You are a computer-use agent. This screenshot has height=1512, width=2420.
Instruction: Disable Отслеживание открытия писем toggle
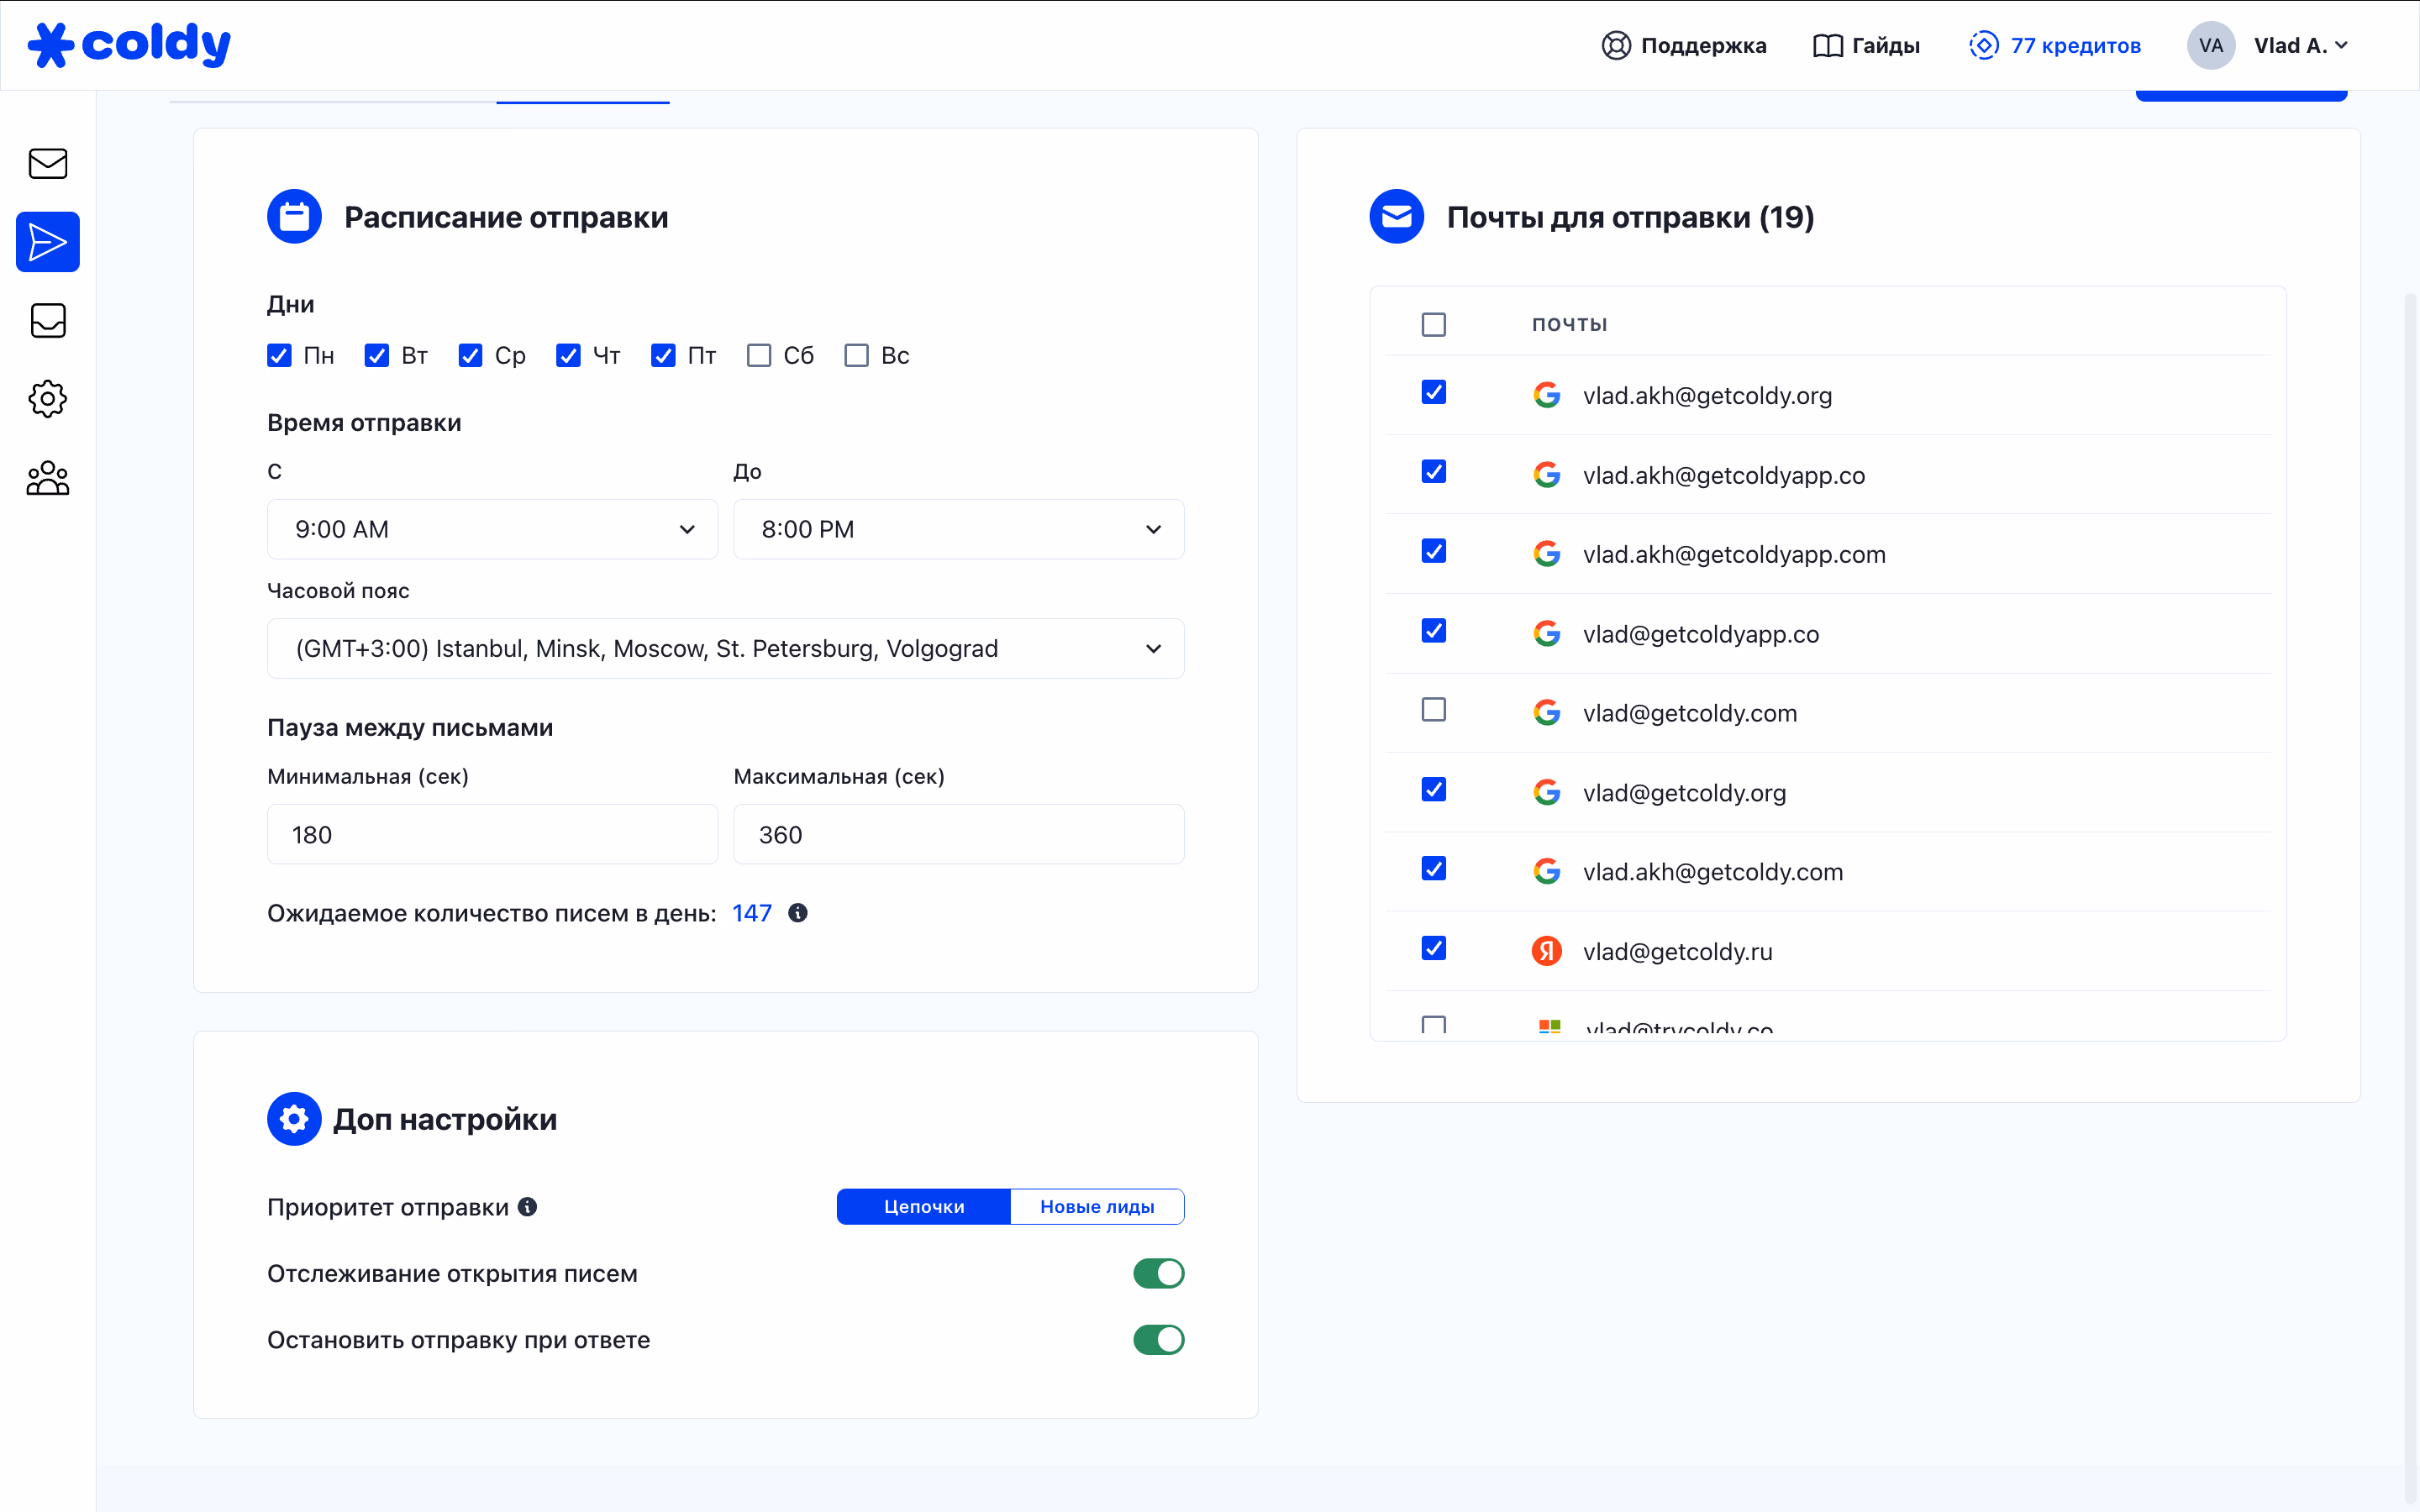pos(1158,1273)
